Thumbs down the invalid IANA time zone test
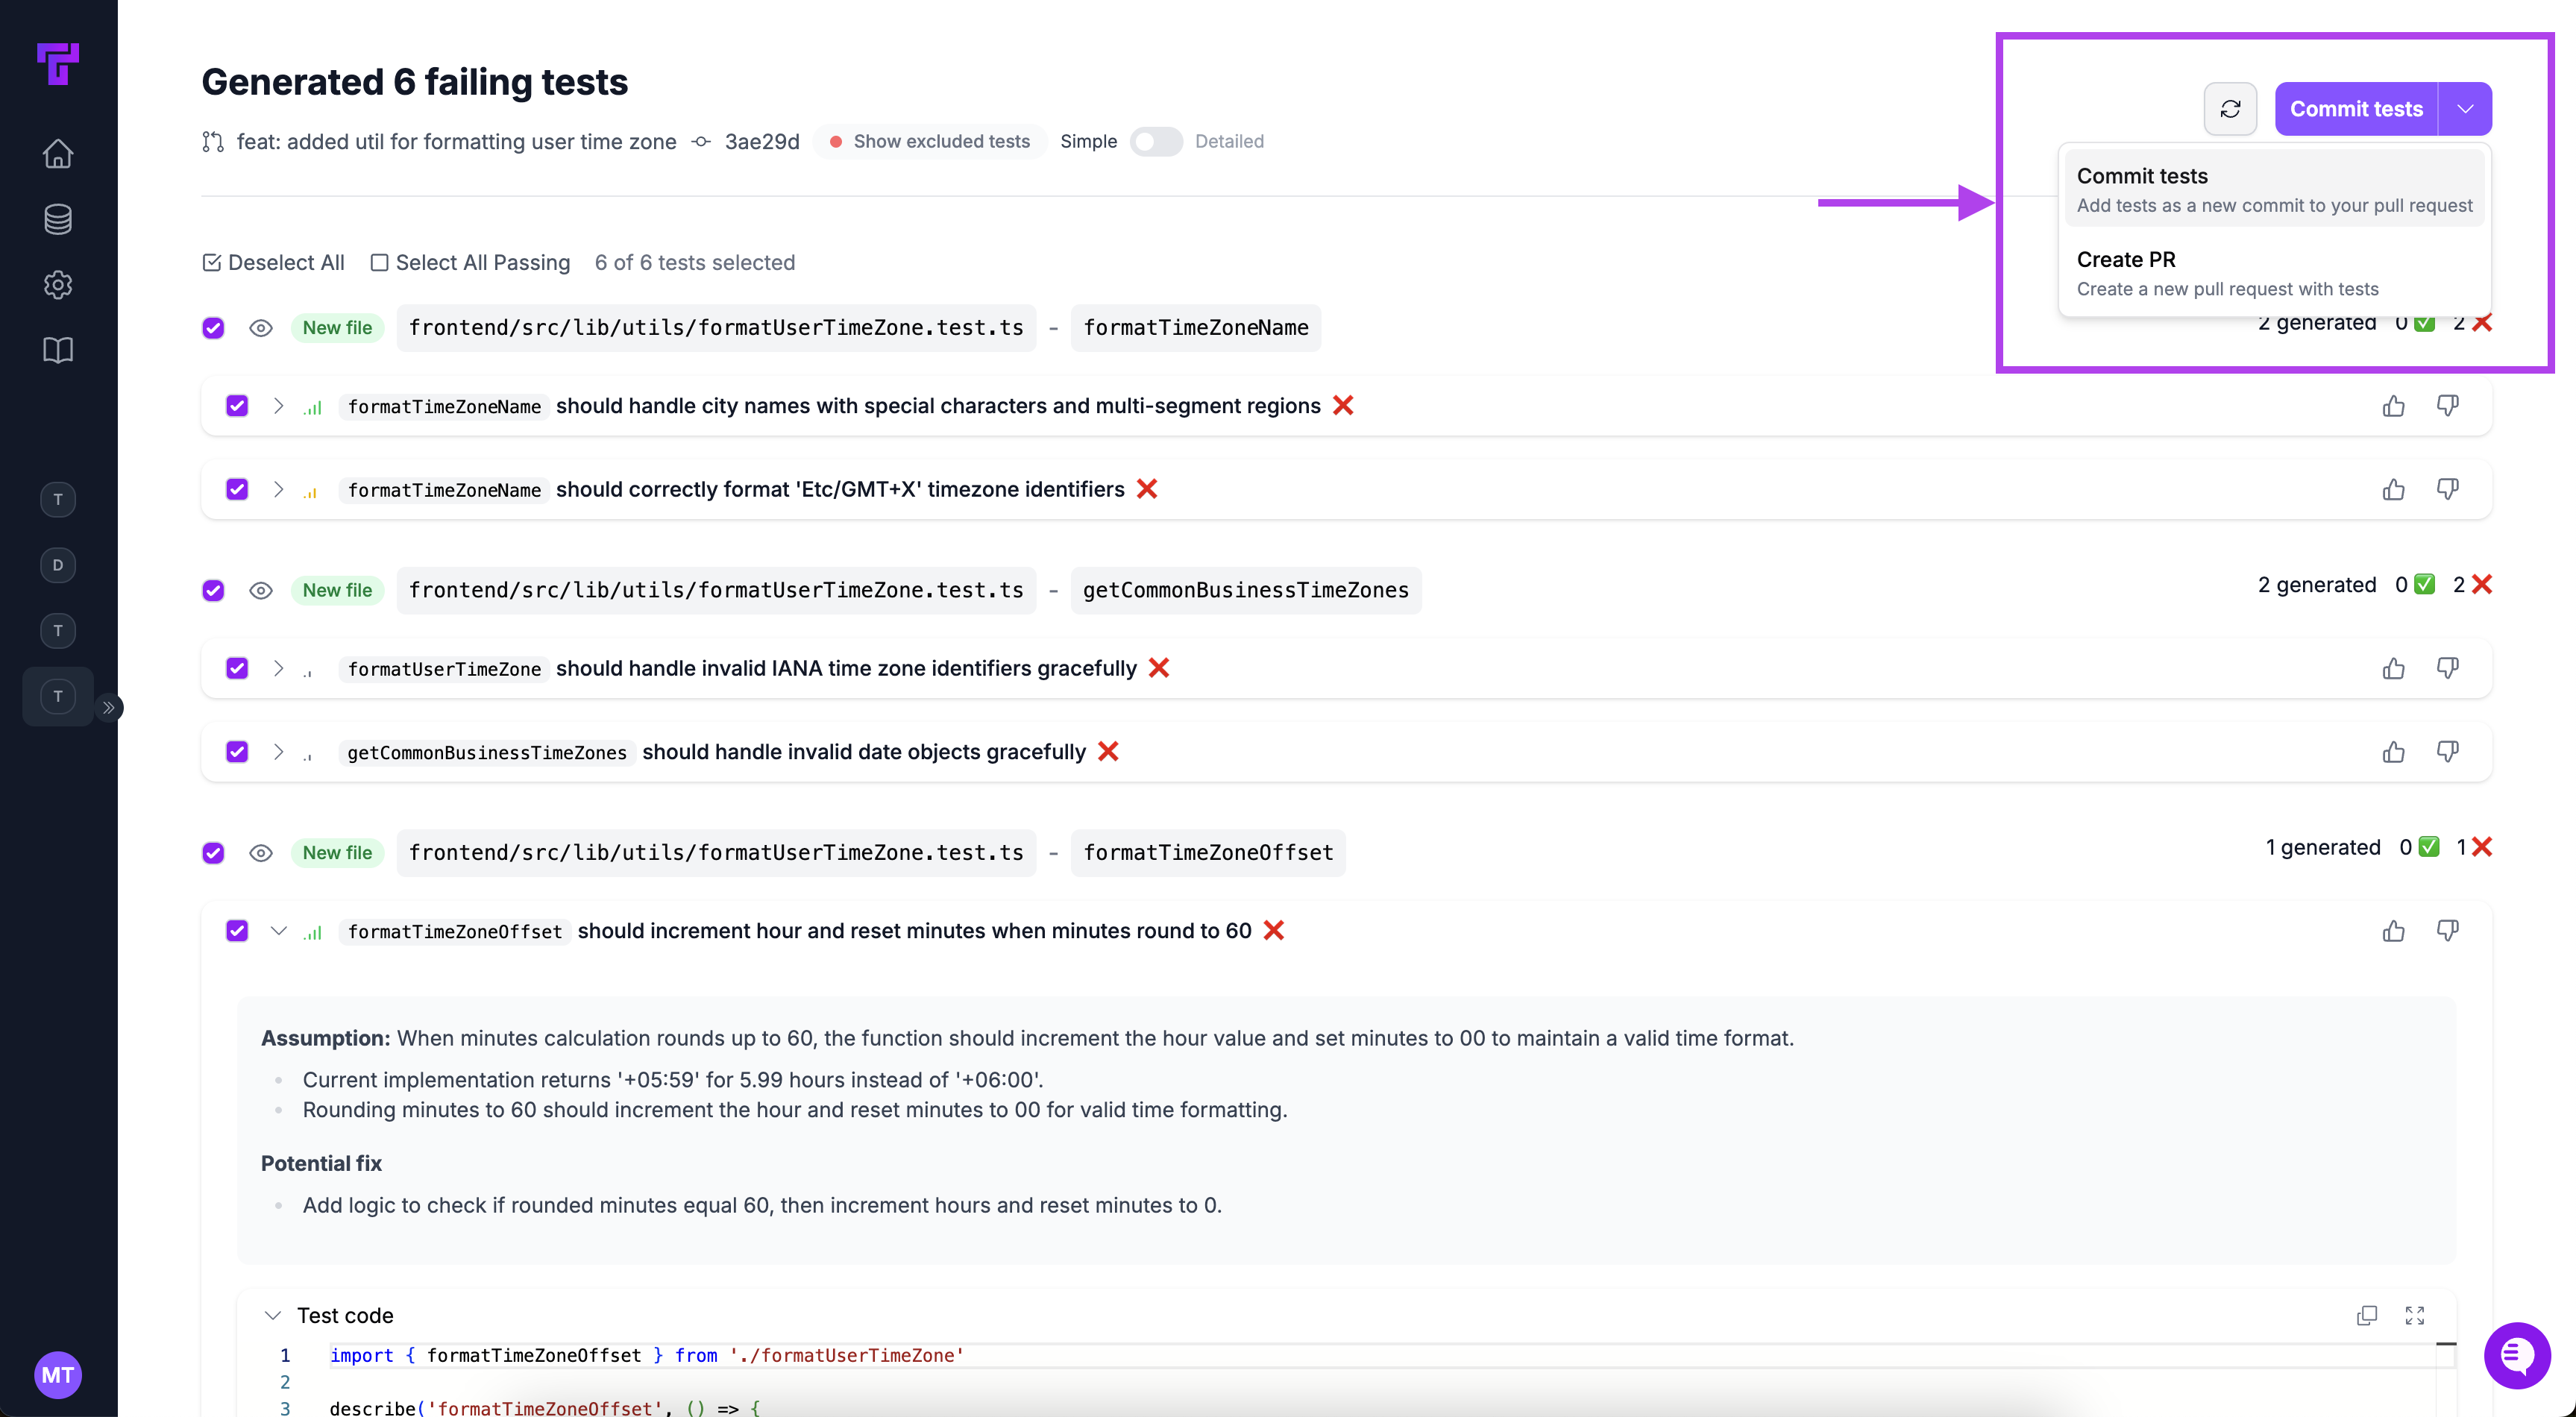2576x1417 pixels. [x=2447, y=668]
